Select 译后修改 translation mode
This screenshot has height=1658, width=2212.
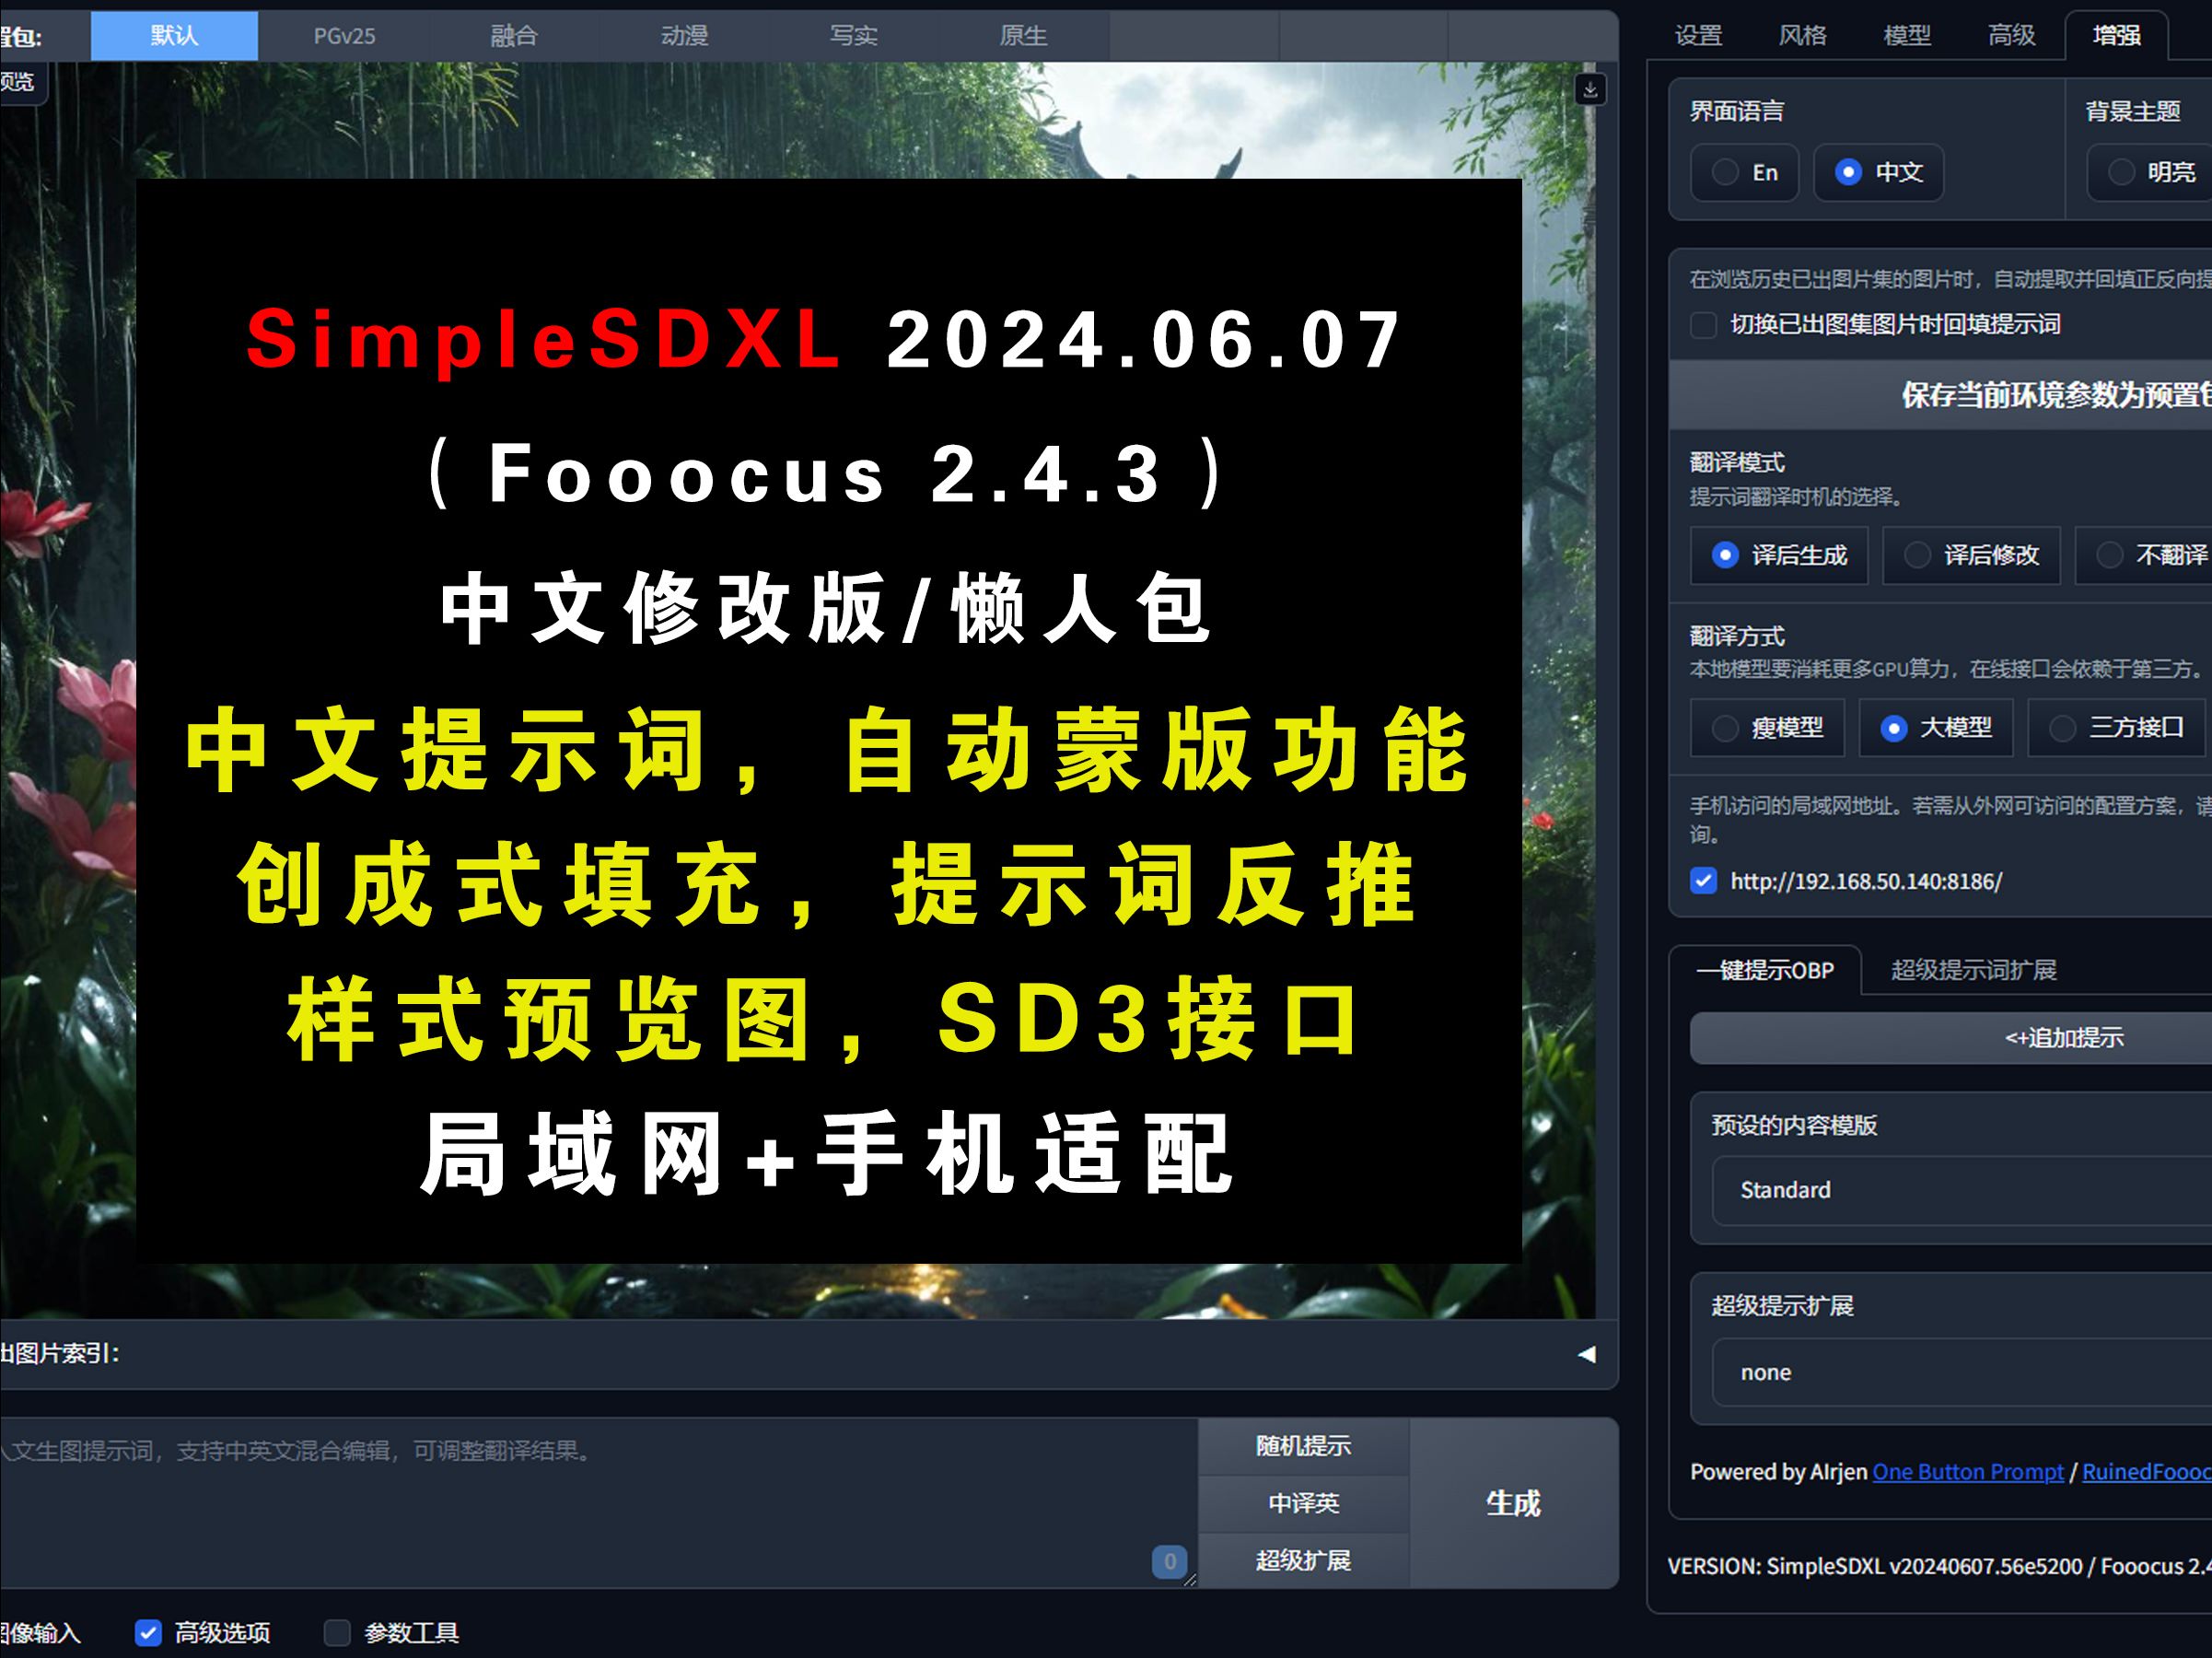[1971, 555]
